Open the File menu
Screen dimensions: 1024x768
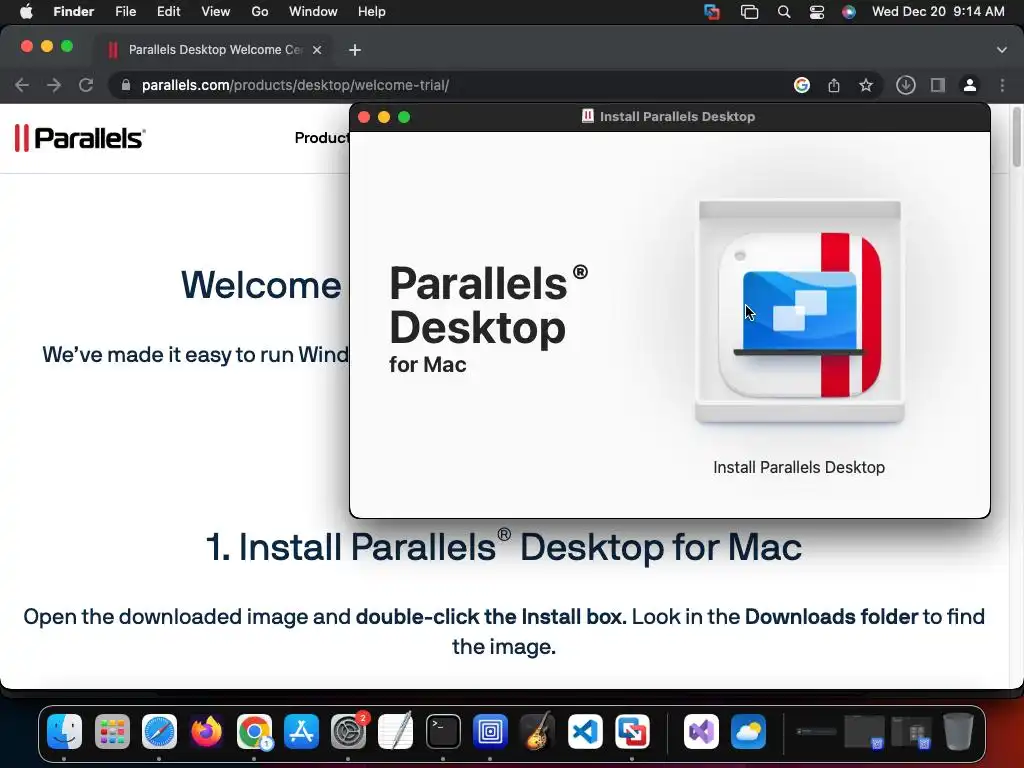click(125, 12)
